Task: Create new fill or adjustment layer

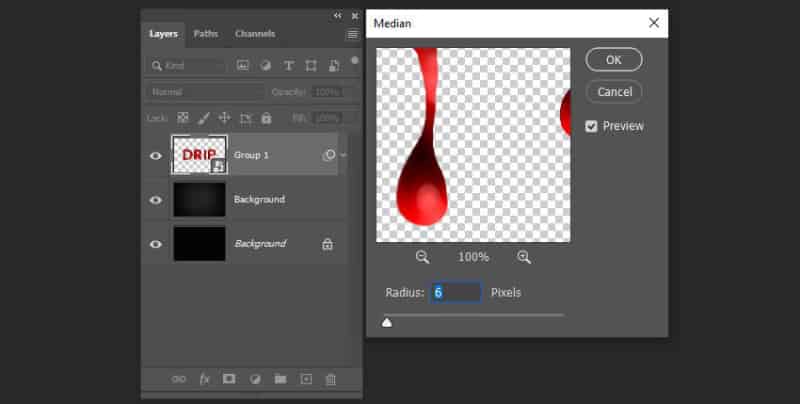Action: click(x=255, y=379)
